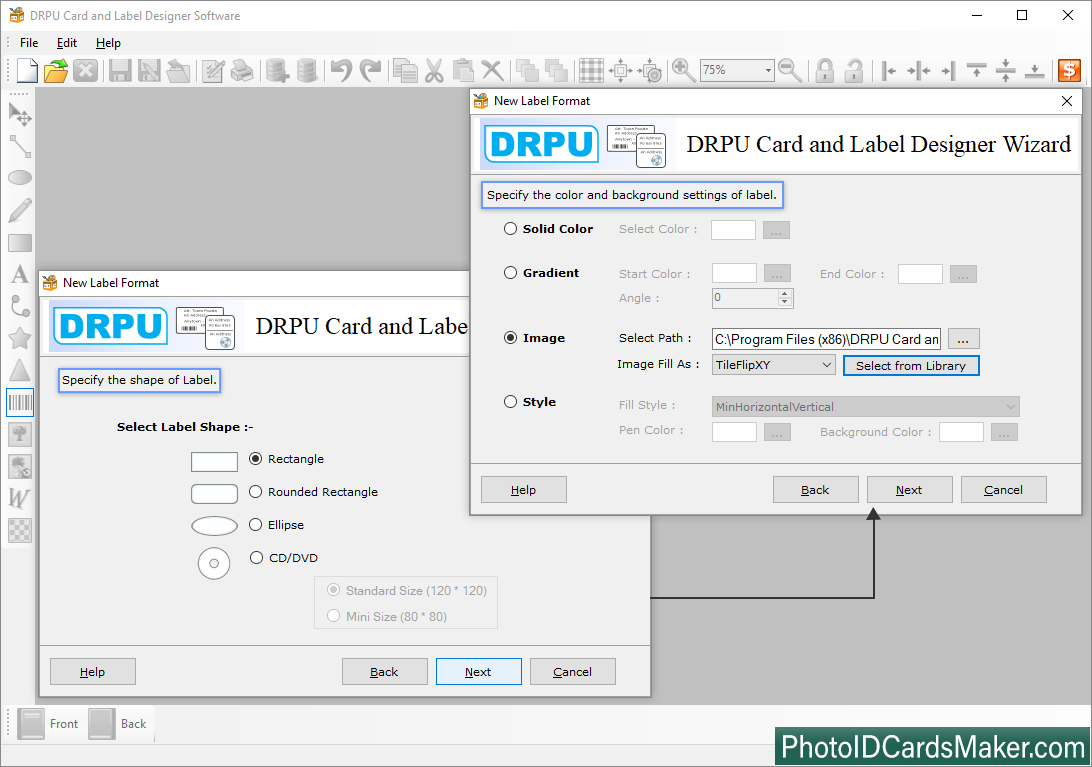The width and height of the screenshot is (1092, 767).
Task: Click Help in the color settings wizard
Action: (524, 490)
